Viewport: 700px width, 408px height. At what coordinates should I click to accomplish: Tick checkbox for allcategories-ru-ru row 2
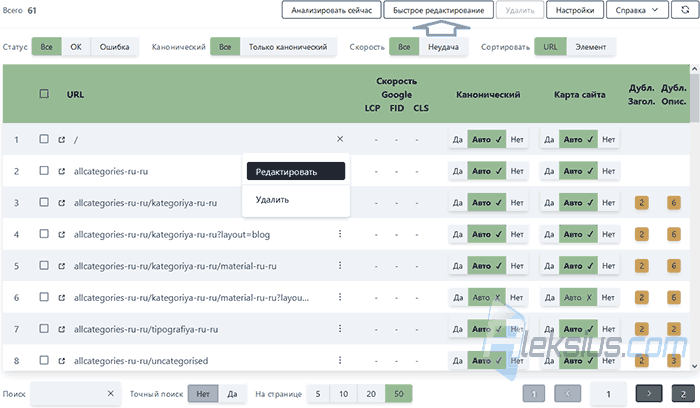click(x=44, y=171)
